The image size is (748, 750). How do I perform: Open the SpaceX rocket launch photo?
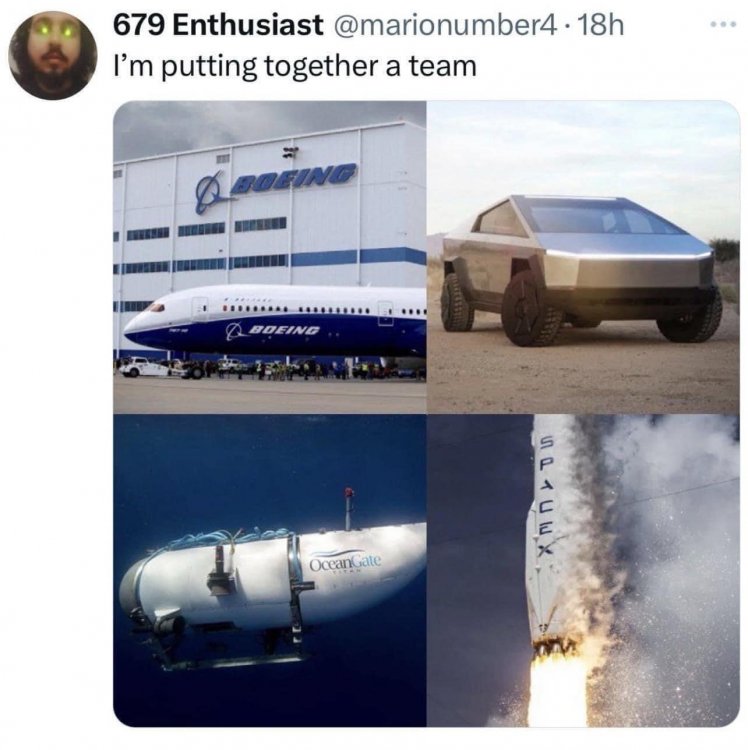coord(583,570)
